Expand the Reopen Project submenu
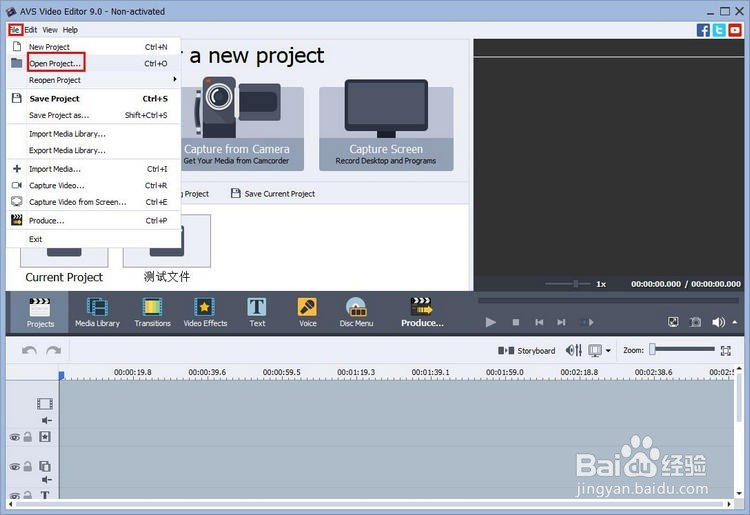 point(94,80)
